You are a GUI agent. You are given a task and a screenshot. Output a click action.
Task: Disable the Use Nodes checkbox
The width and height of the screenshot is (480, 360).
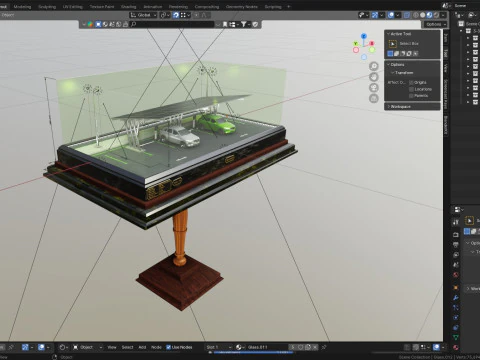[168, 347]
